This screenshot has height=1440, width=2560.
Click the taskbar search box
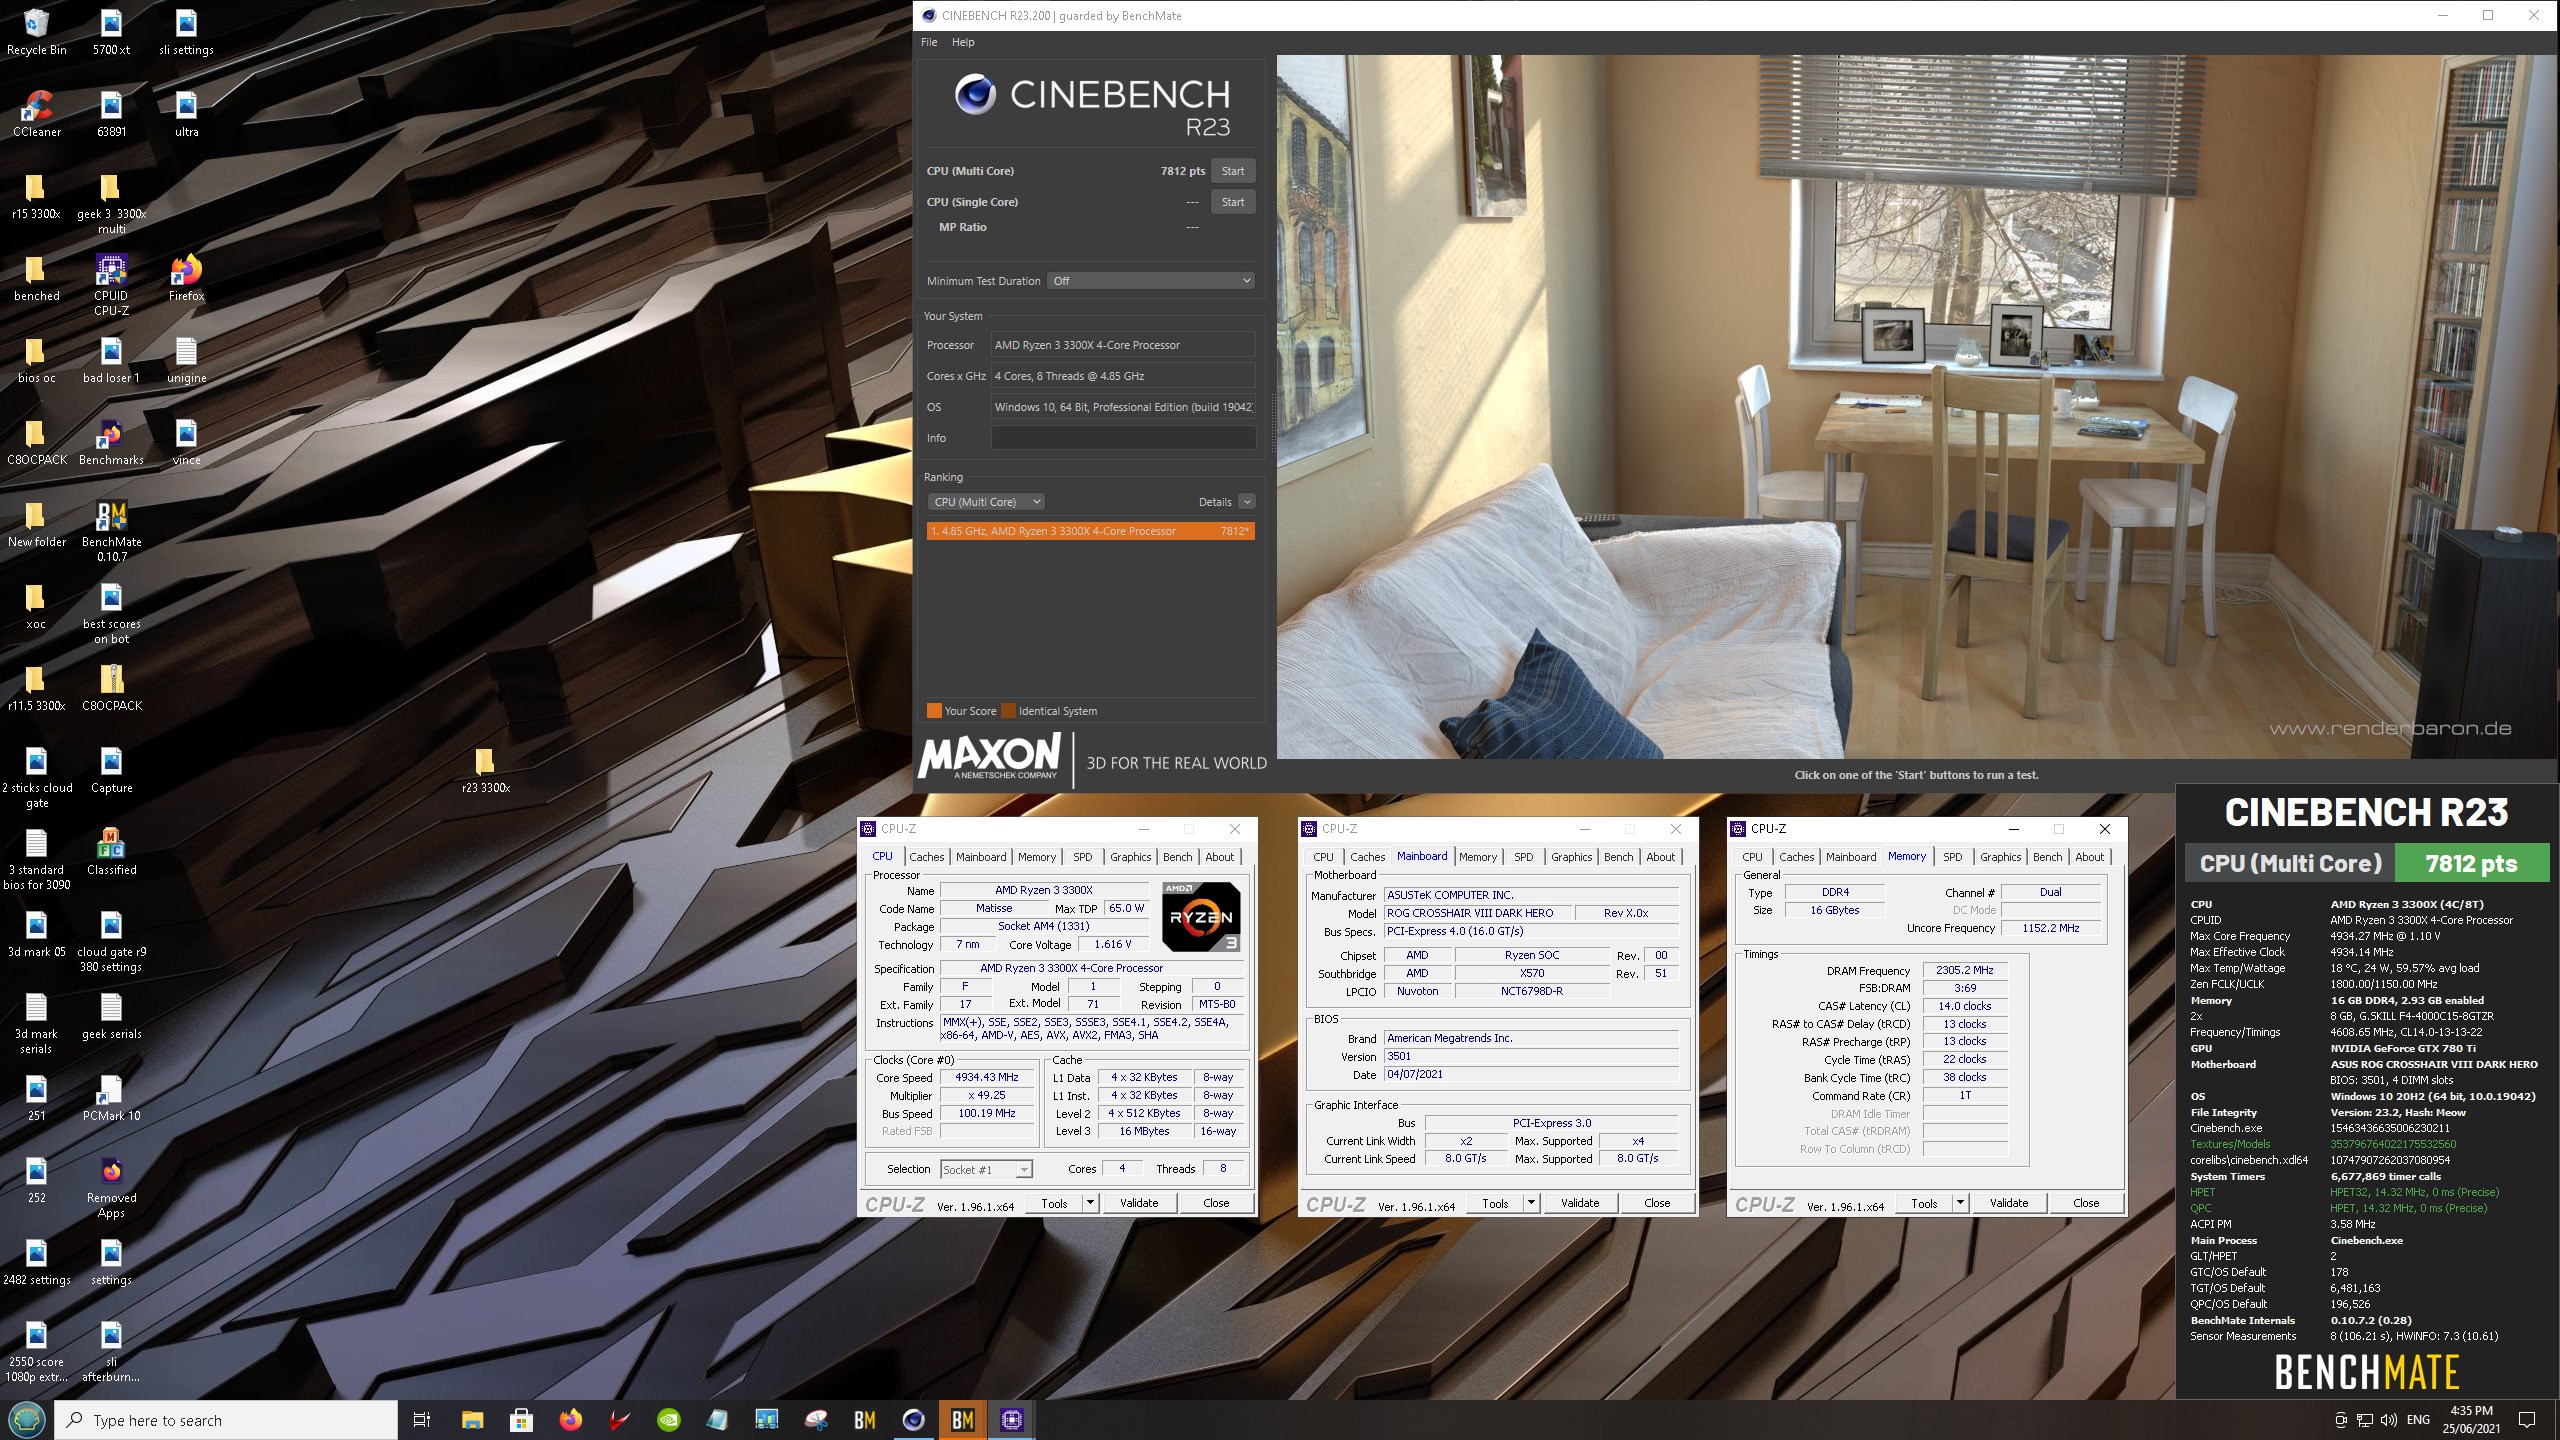[x=225, y=1420]
